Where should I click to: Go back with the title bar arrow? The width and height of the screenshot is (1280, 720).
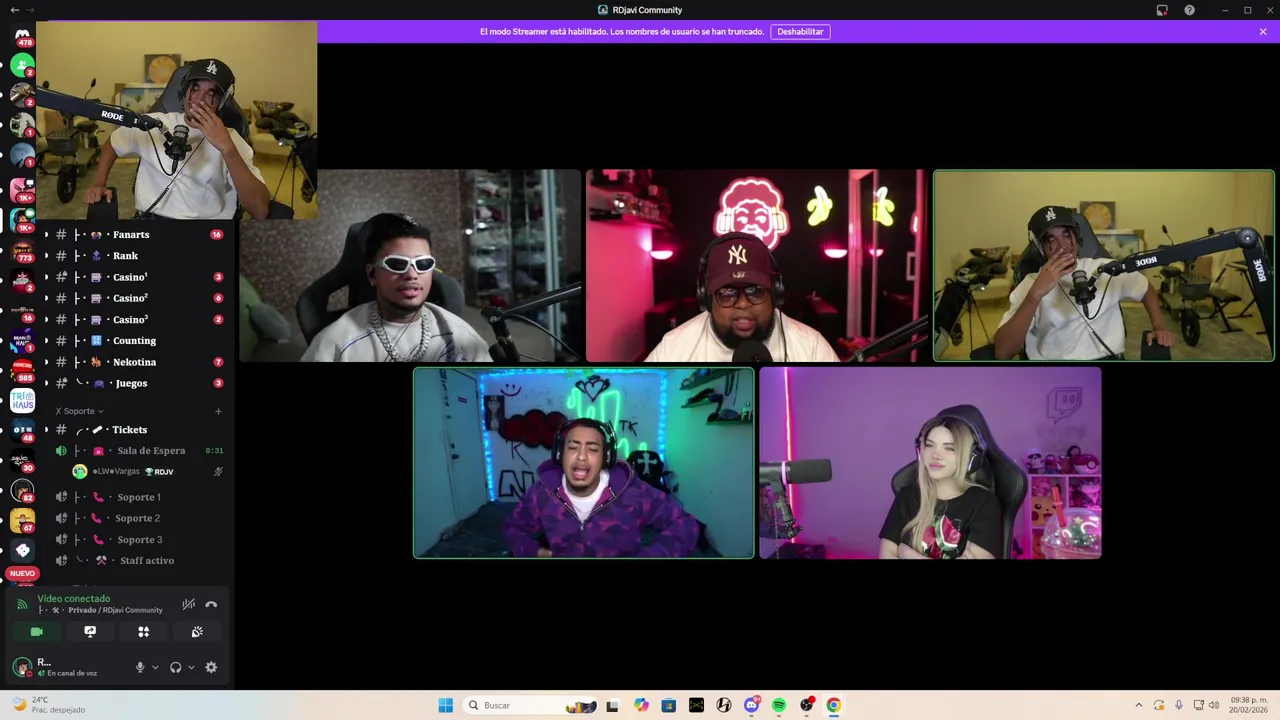tap(14, 10)
